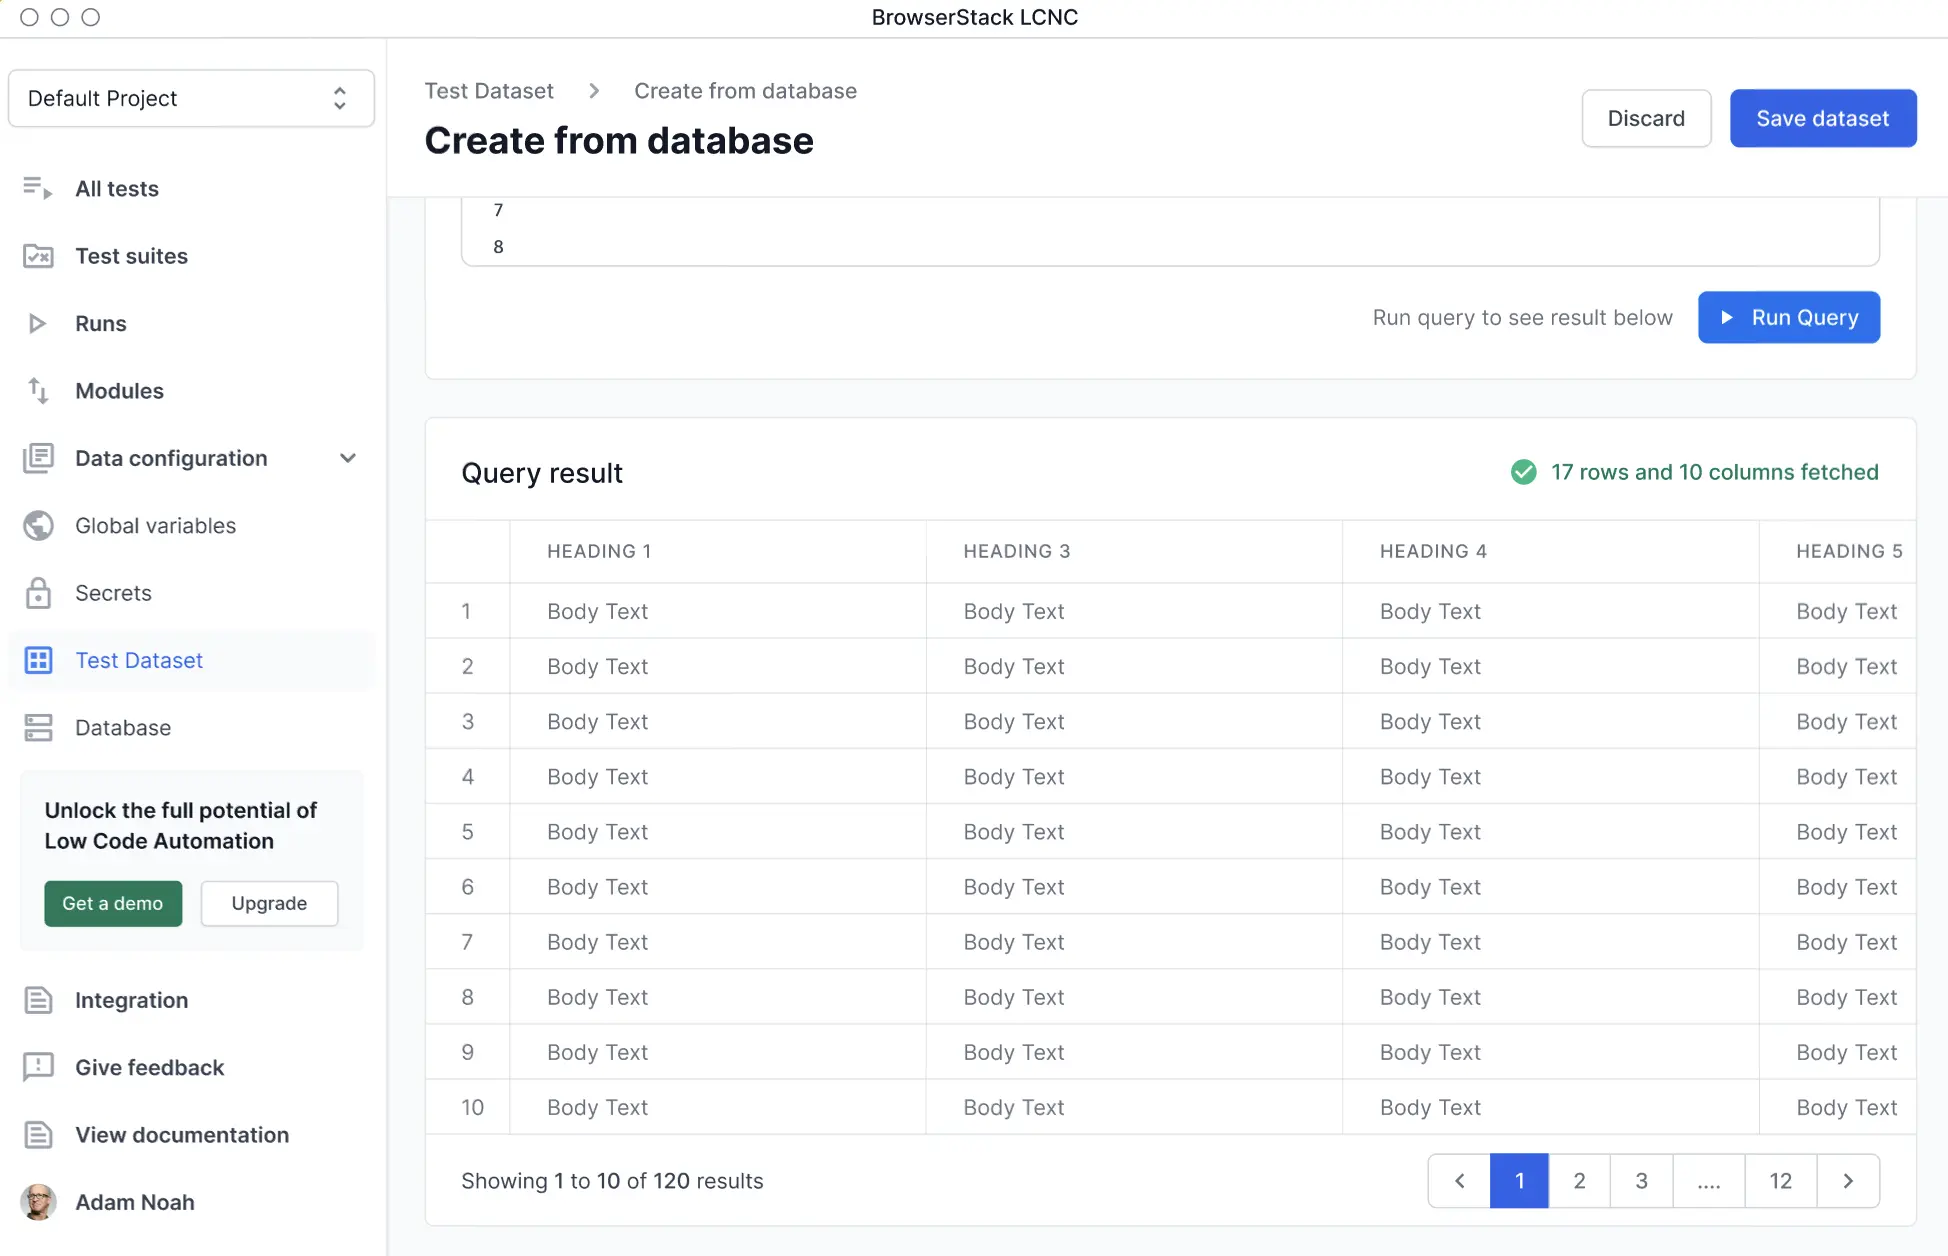Click the Database server icon
Viewport: 1948px width, 1256px height.
tap(38, 728)
